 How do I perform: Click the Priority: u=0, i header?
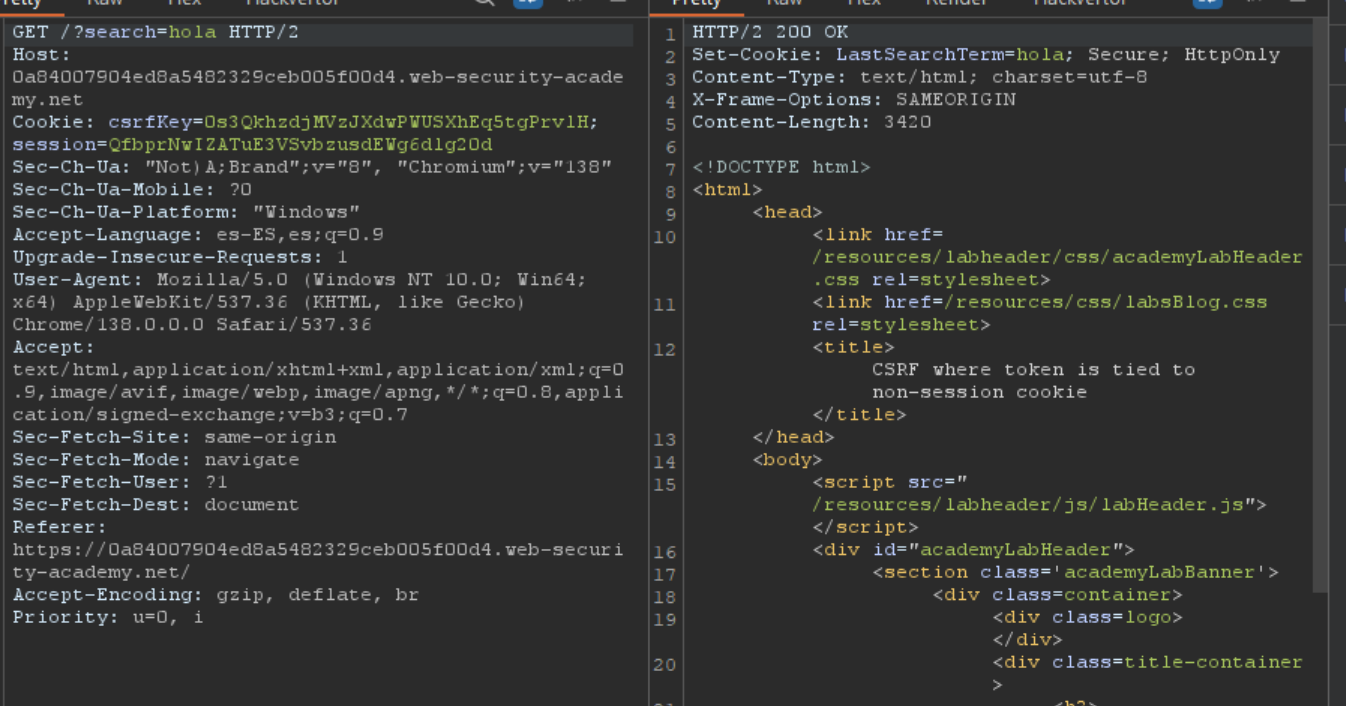click(x=108, y=617)
